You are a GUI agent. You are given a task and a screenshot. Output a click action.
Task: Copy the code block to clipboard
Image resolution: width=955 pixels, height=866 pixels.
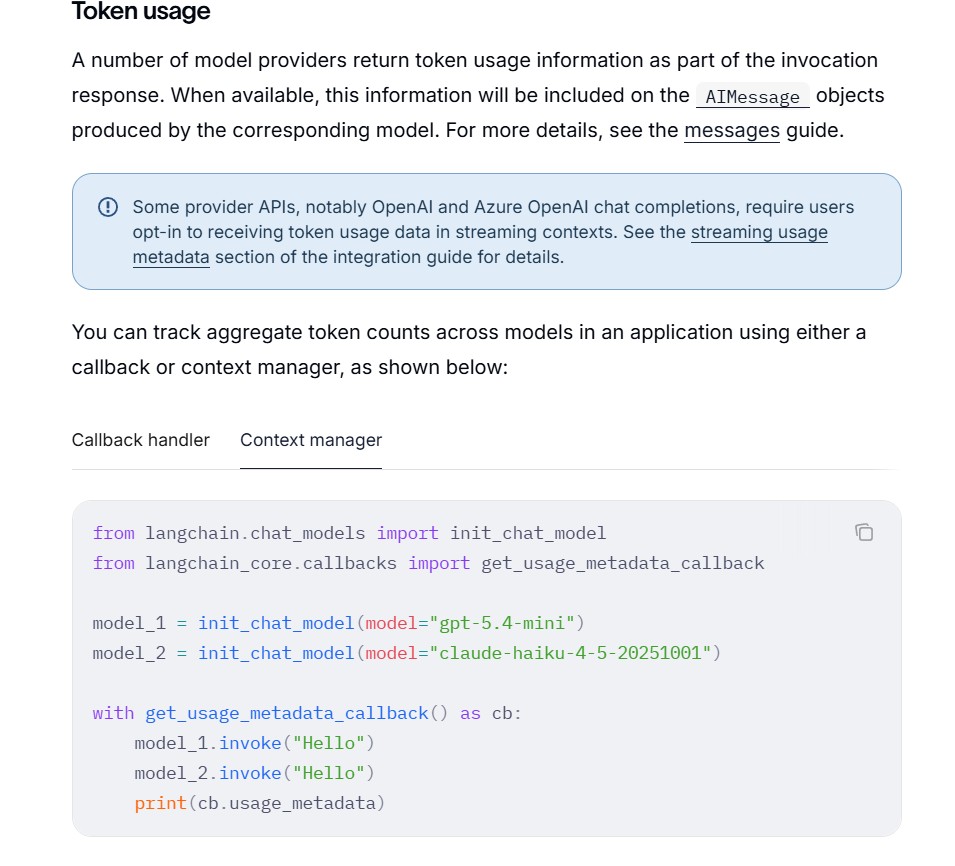point(864,532)
